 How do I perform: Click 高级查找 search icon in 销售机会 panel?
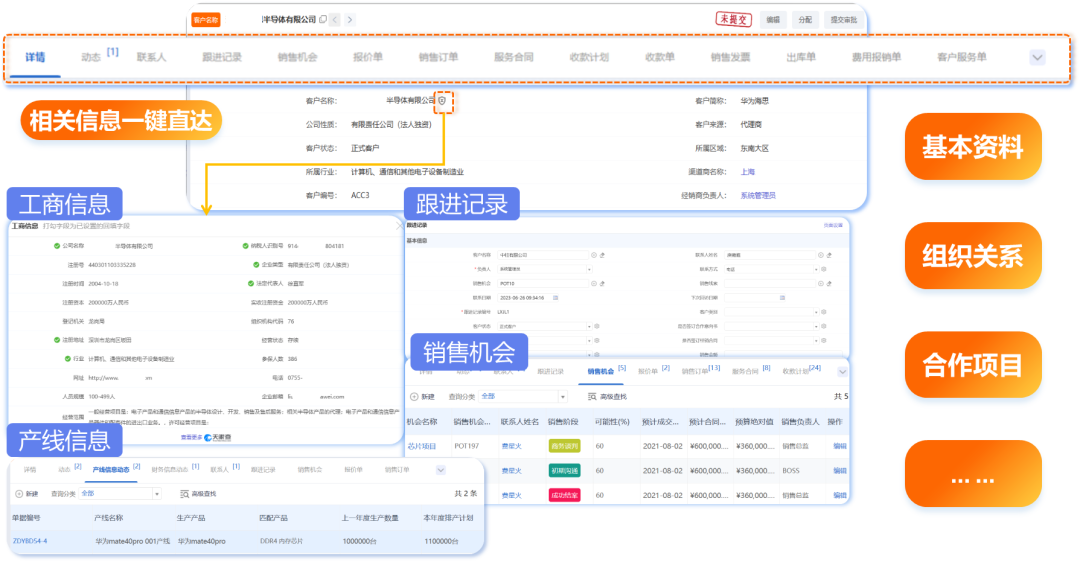point(592,397)
